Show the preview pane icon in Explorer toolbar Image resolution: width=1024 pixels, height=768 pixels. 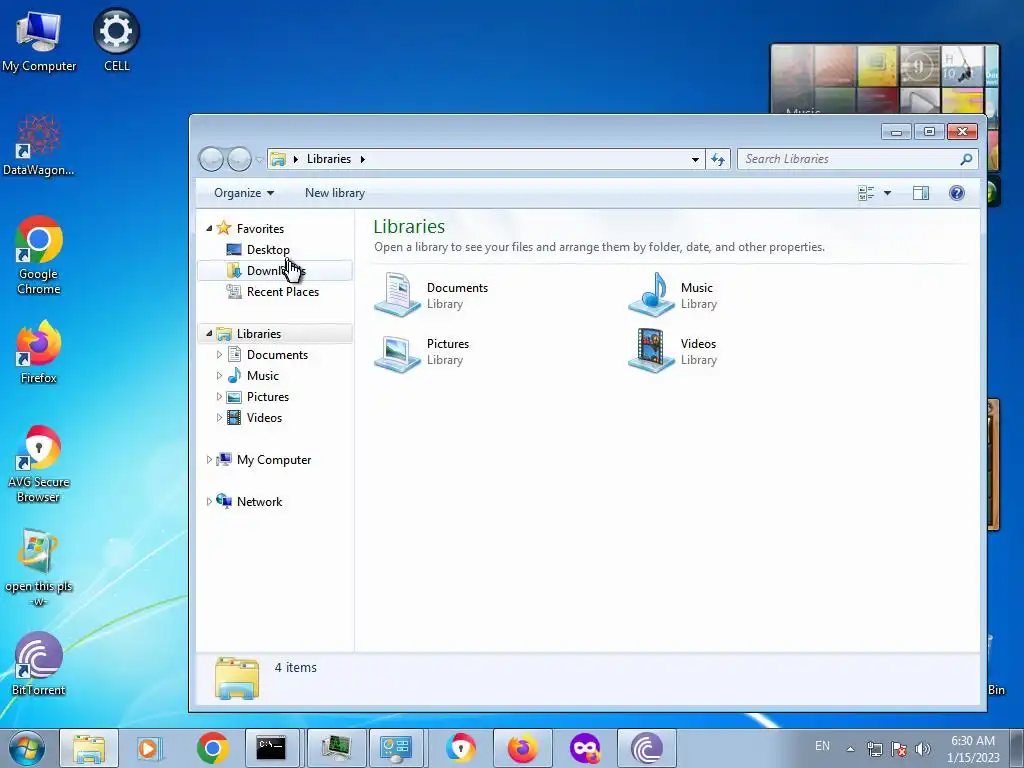click(x=921, y=193)
